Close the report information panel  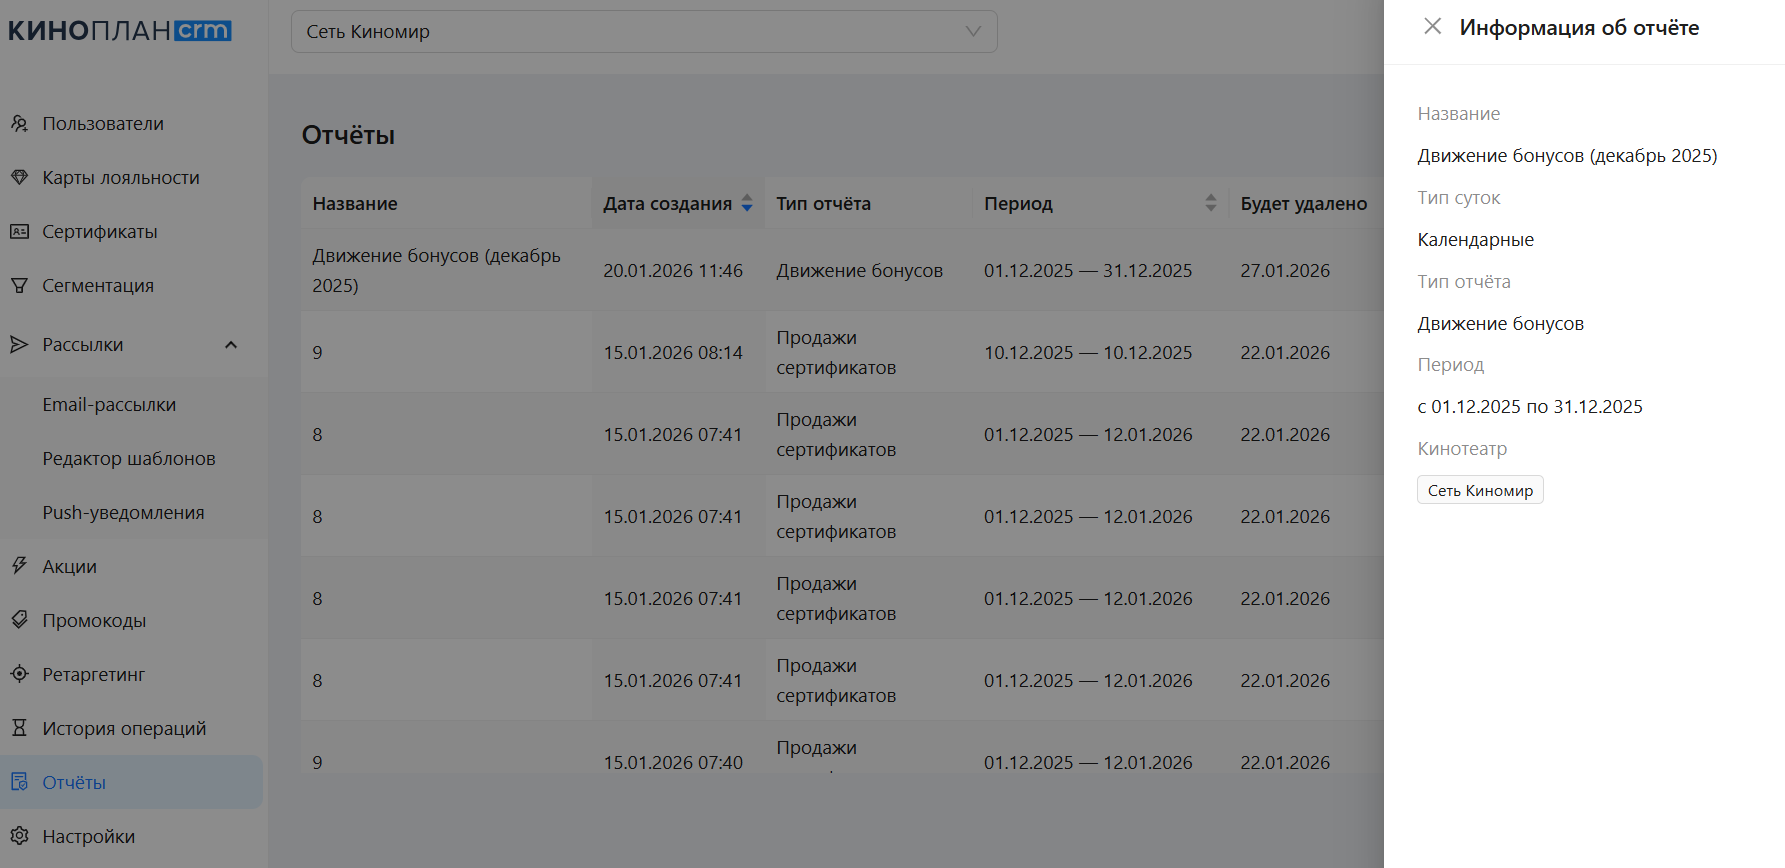(x=1432, y=27)
